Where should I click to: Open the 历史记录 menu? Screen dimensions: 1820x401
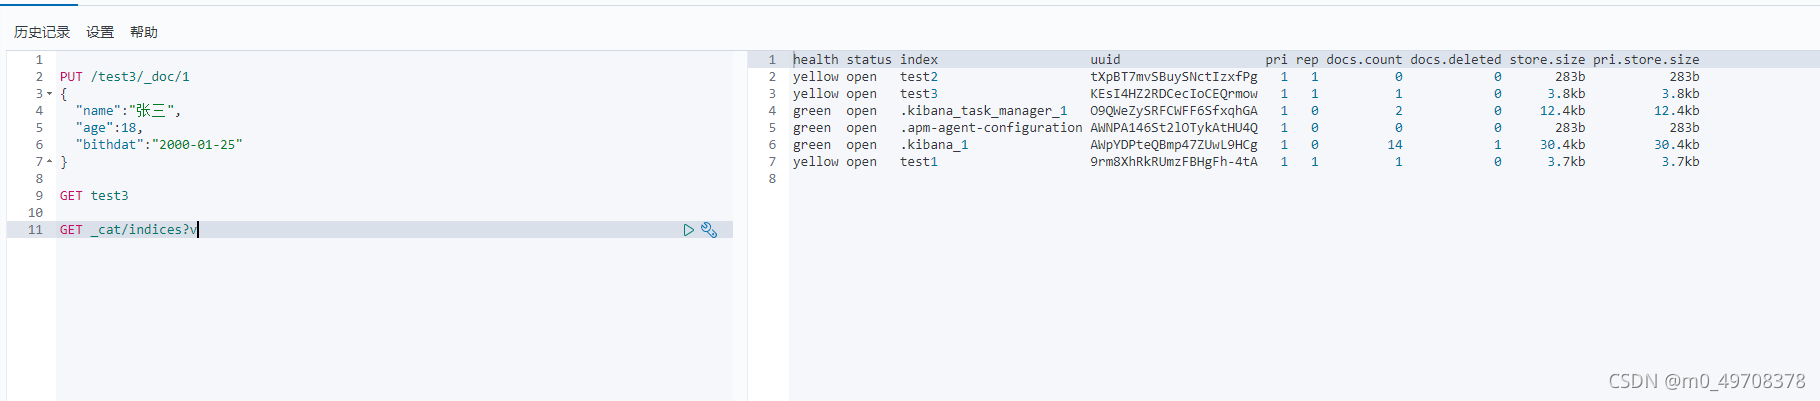[x=42, y=32]
